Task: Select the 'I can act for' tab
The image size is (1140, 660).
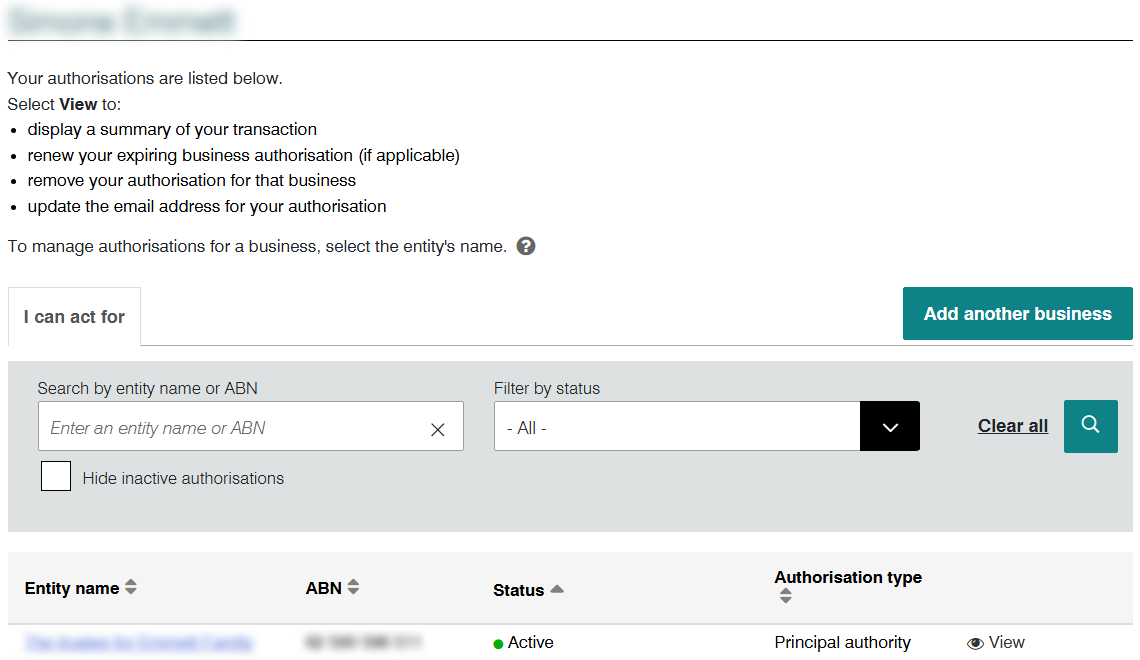Action: pos(74,317)
